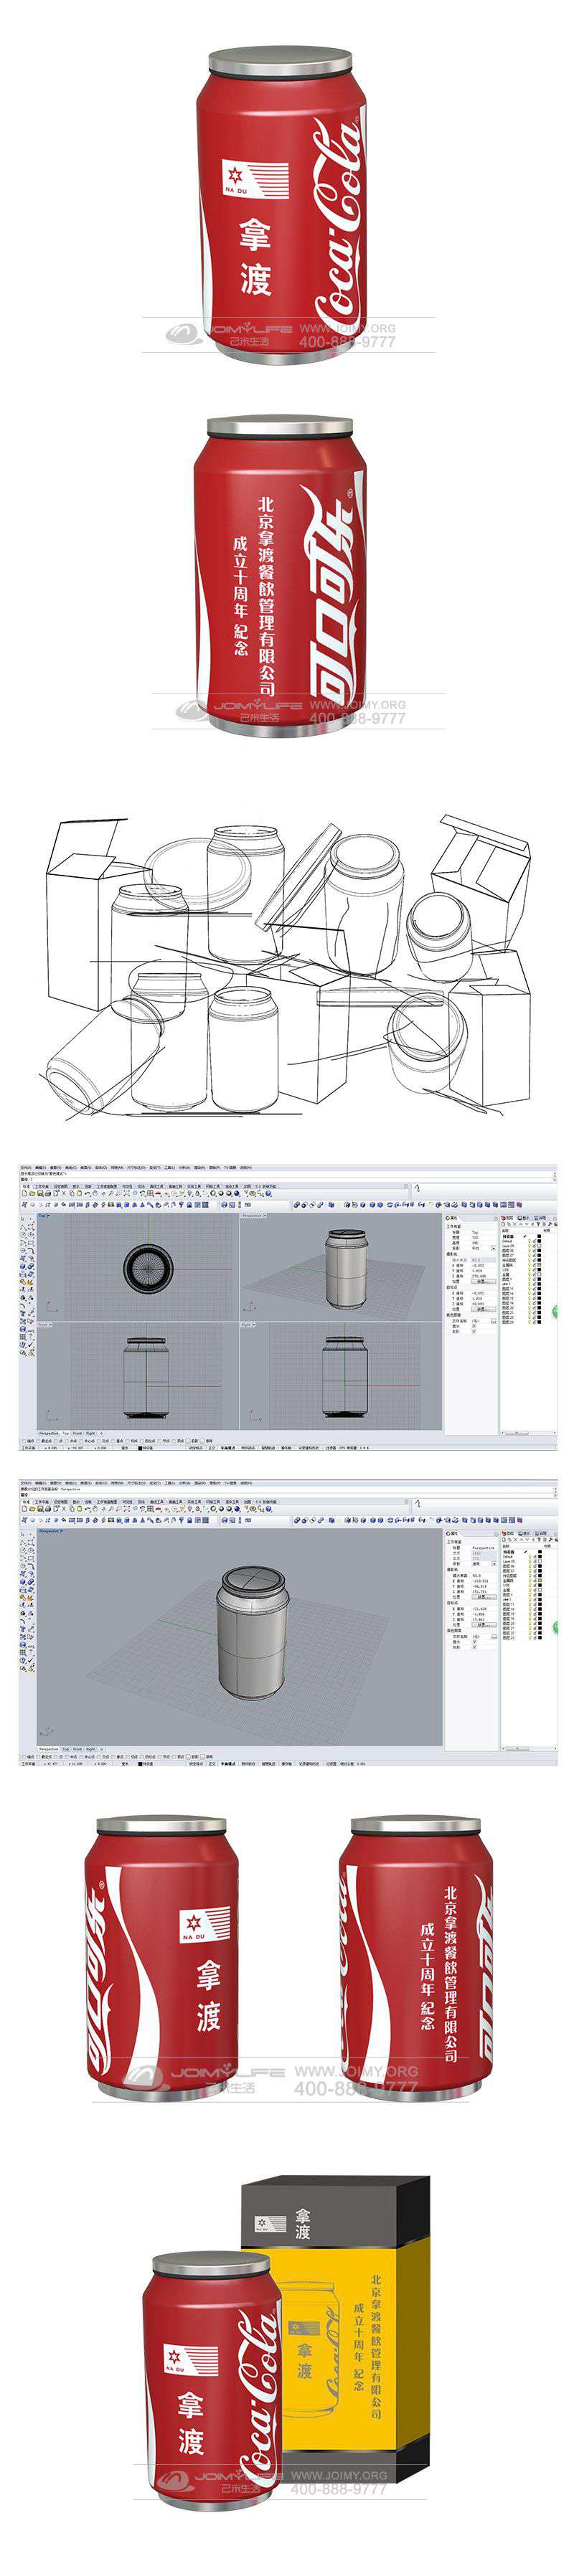
Task: Switch to 设定视图 toolbar tab in four-viewport Rhino
Action: [61, 1186]
